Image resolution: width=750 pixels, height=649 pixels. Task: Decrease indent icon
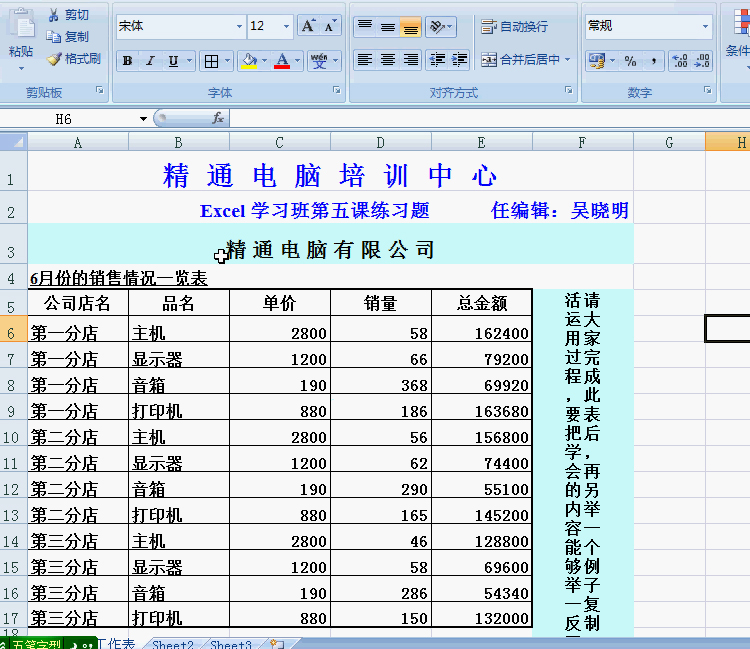pos(437,60)
